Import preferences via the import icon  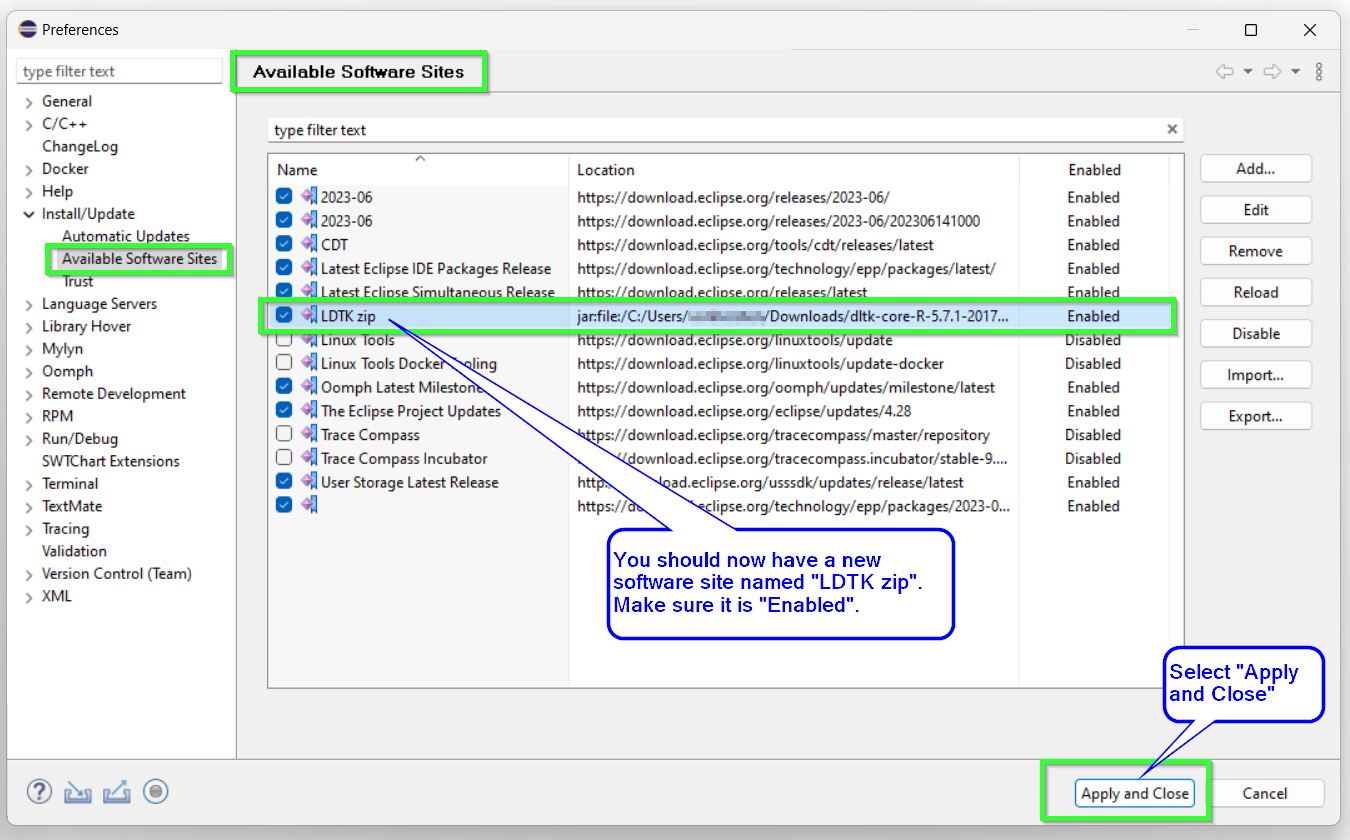pos(77,791)
